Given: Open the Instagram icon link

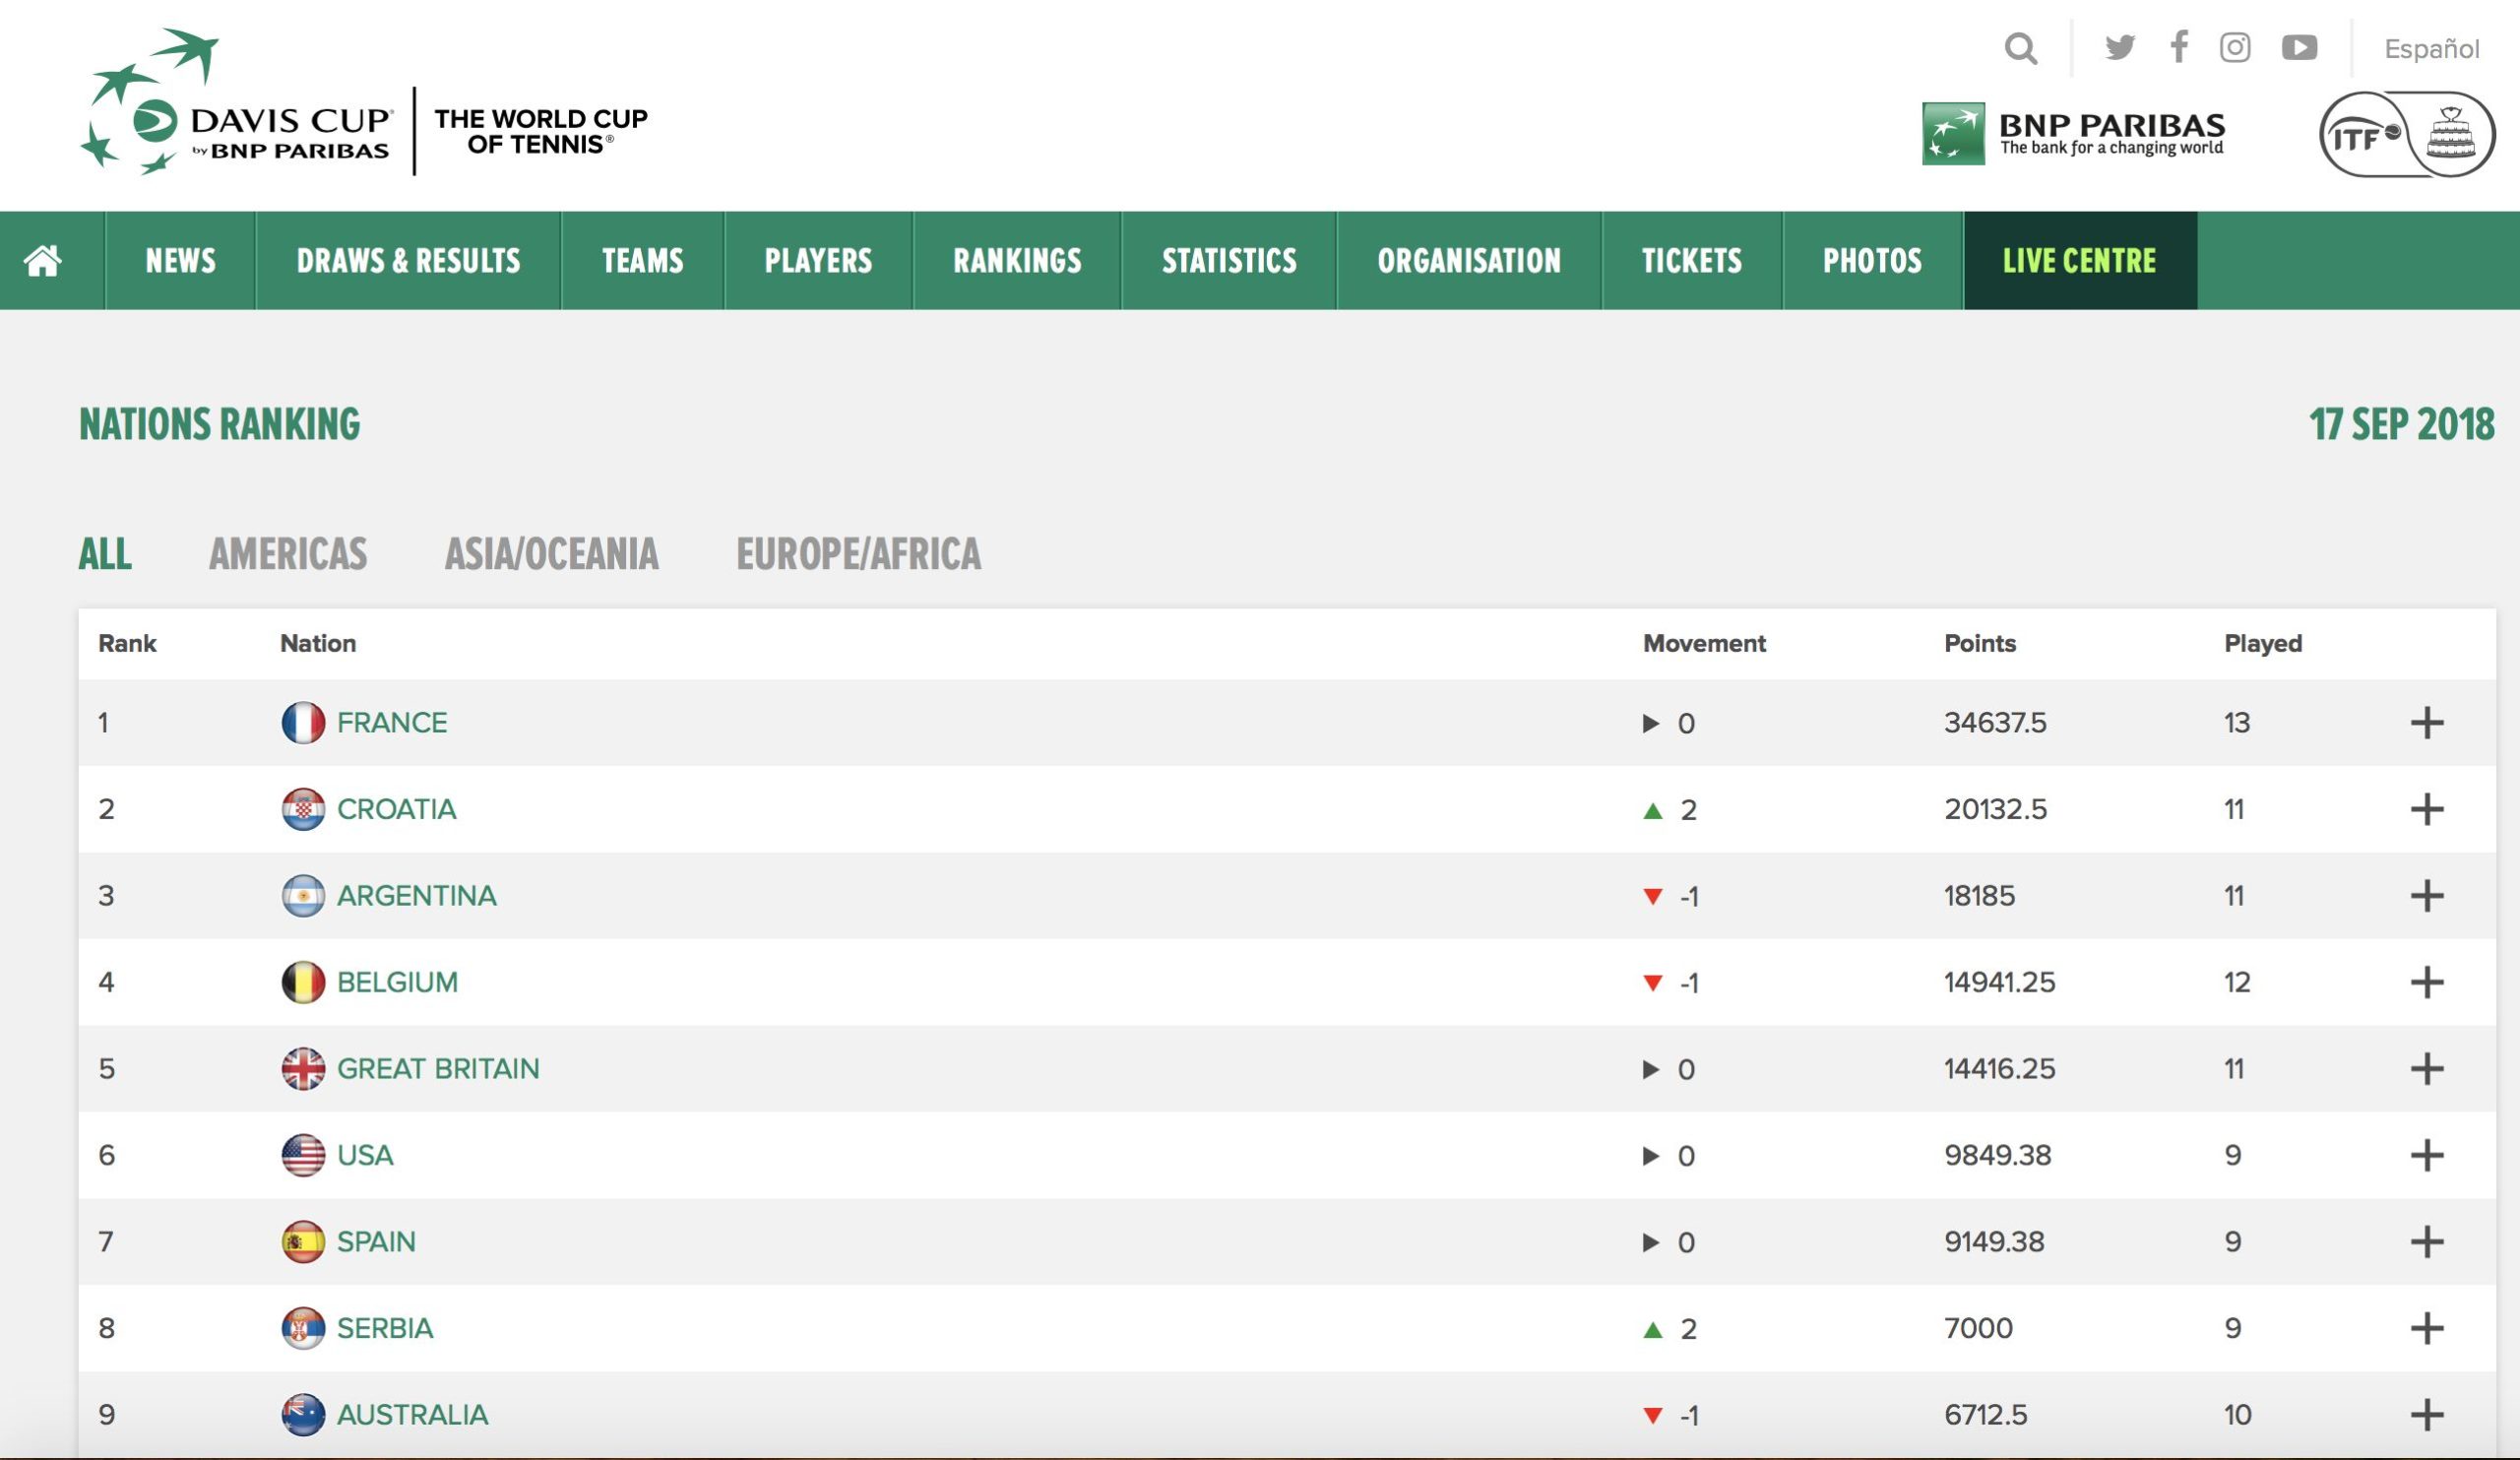Looking at the screenshot, I should (2235, 47).
